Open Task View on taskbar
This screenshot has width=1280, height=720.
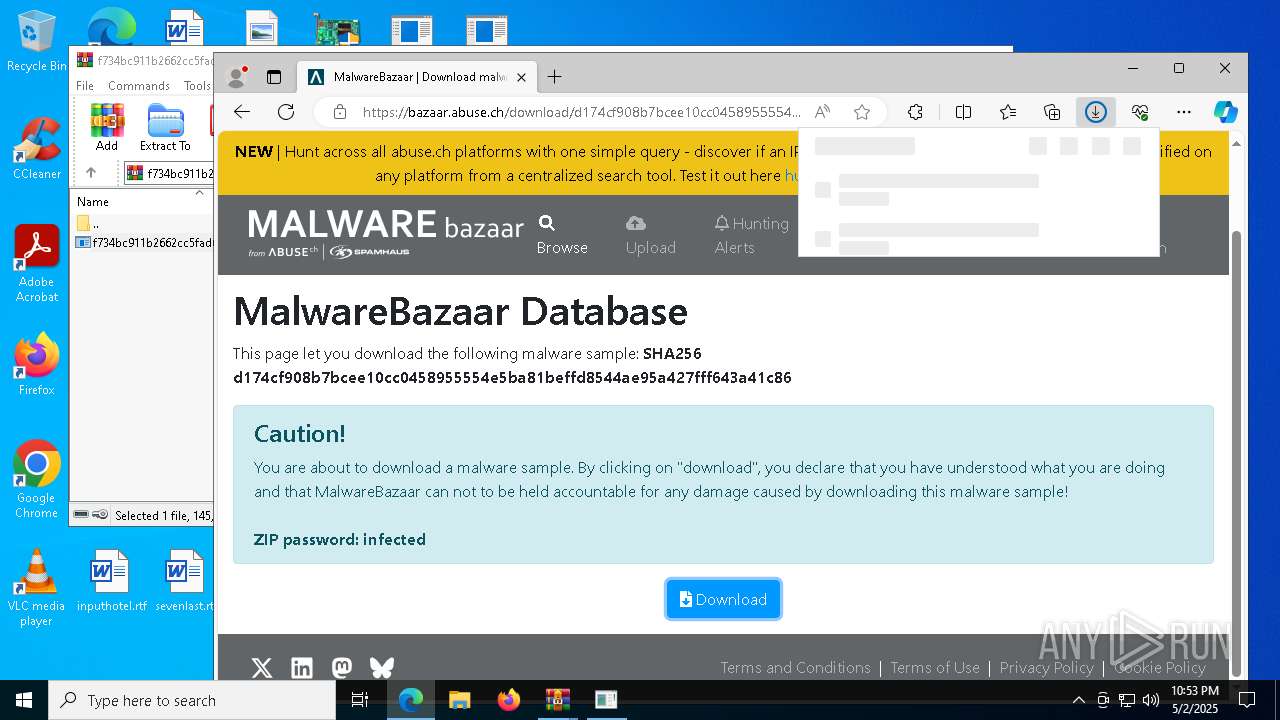[361, 700]
